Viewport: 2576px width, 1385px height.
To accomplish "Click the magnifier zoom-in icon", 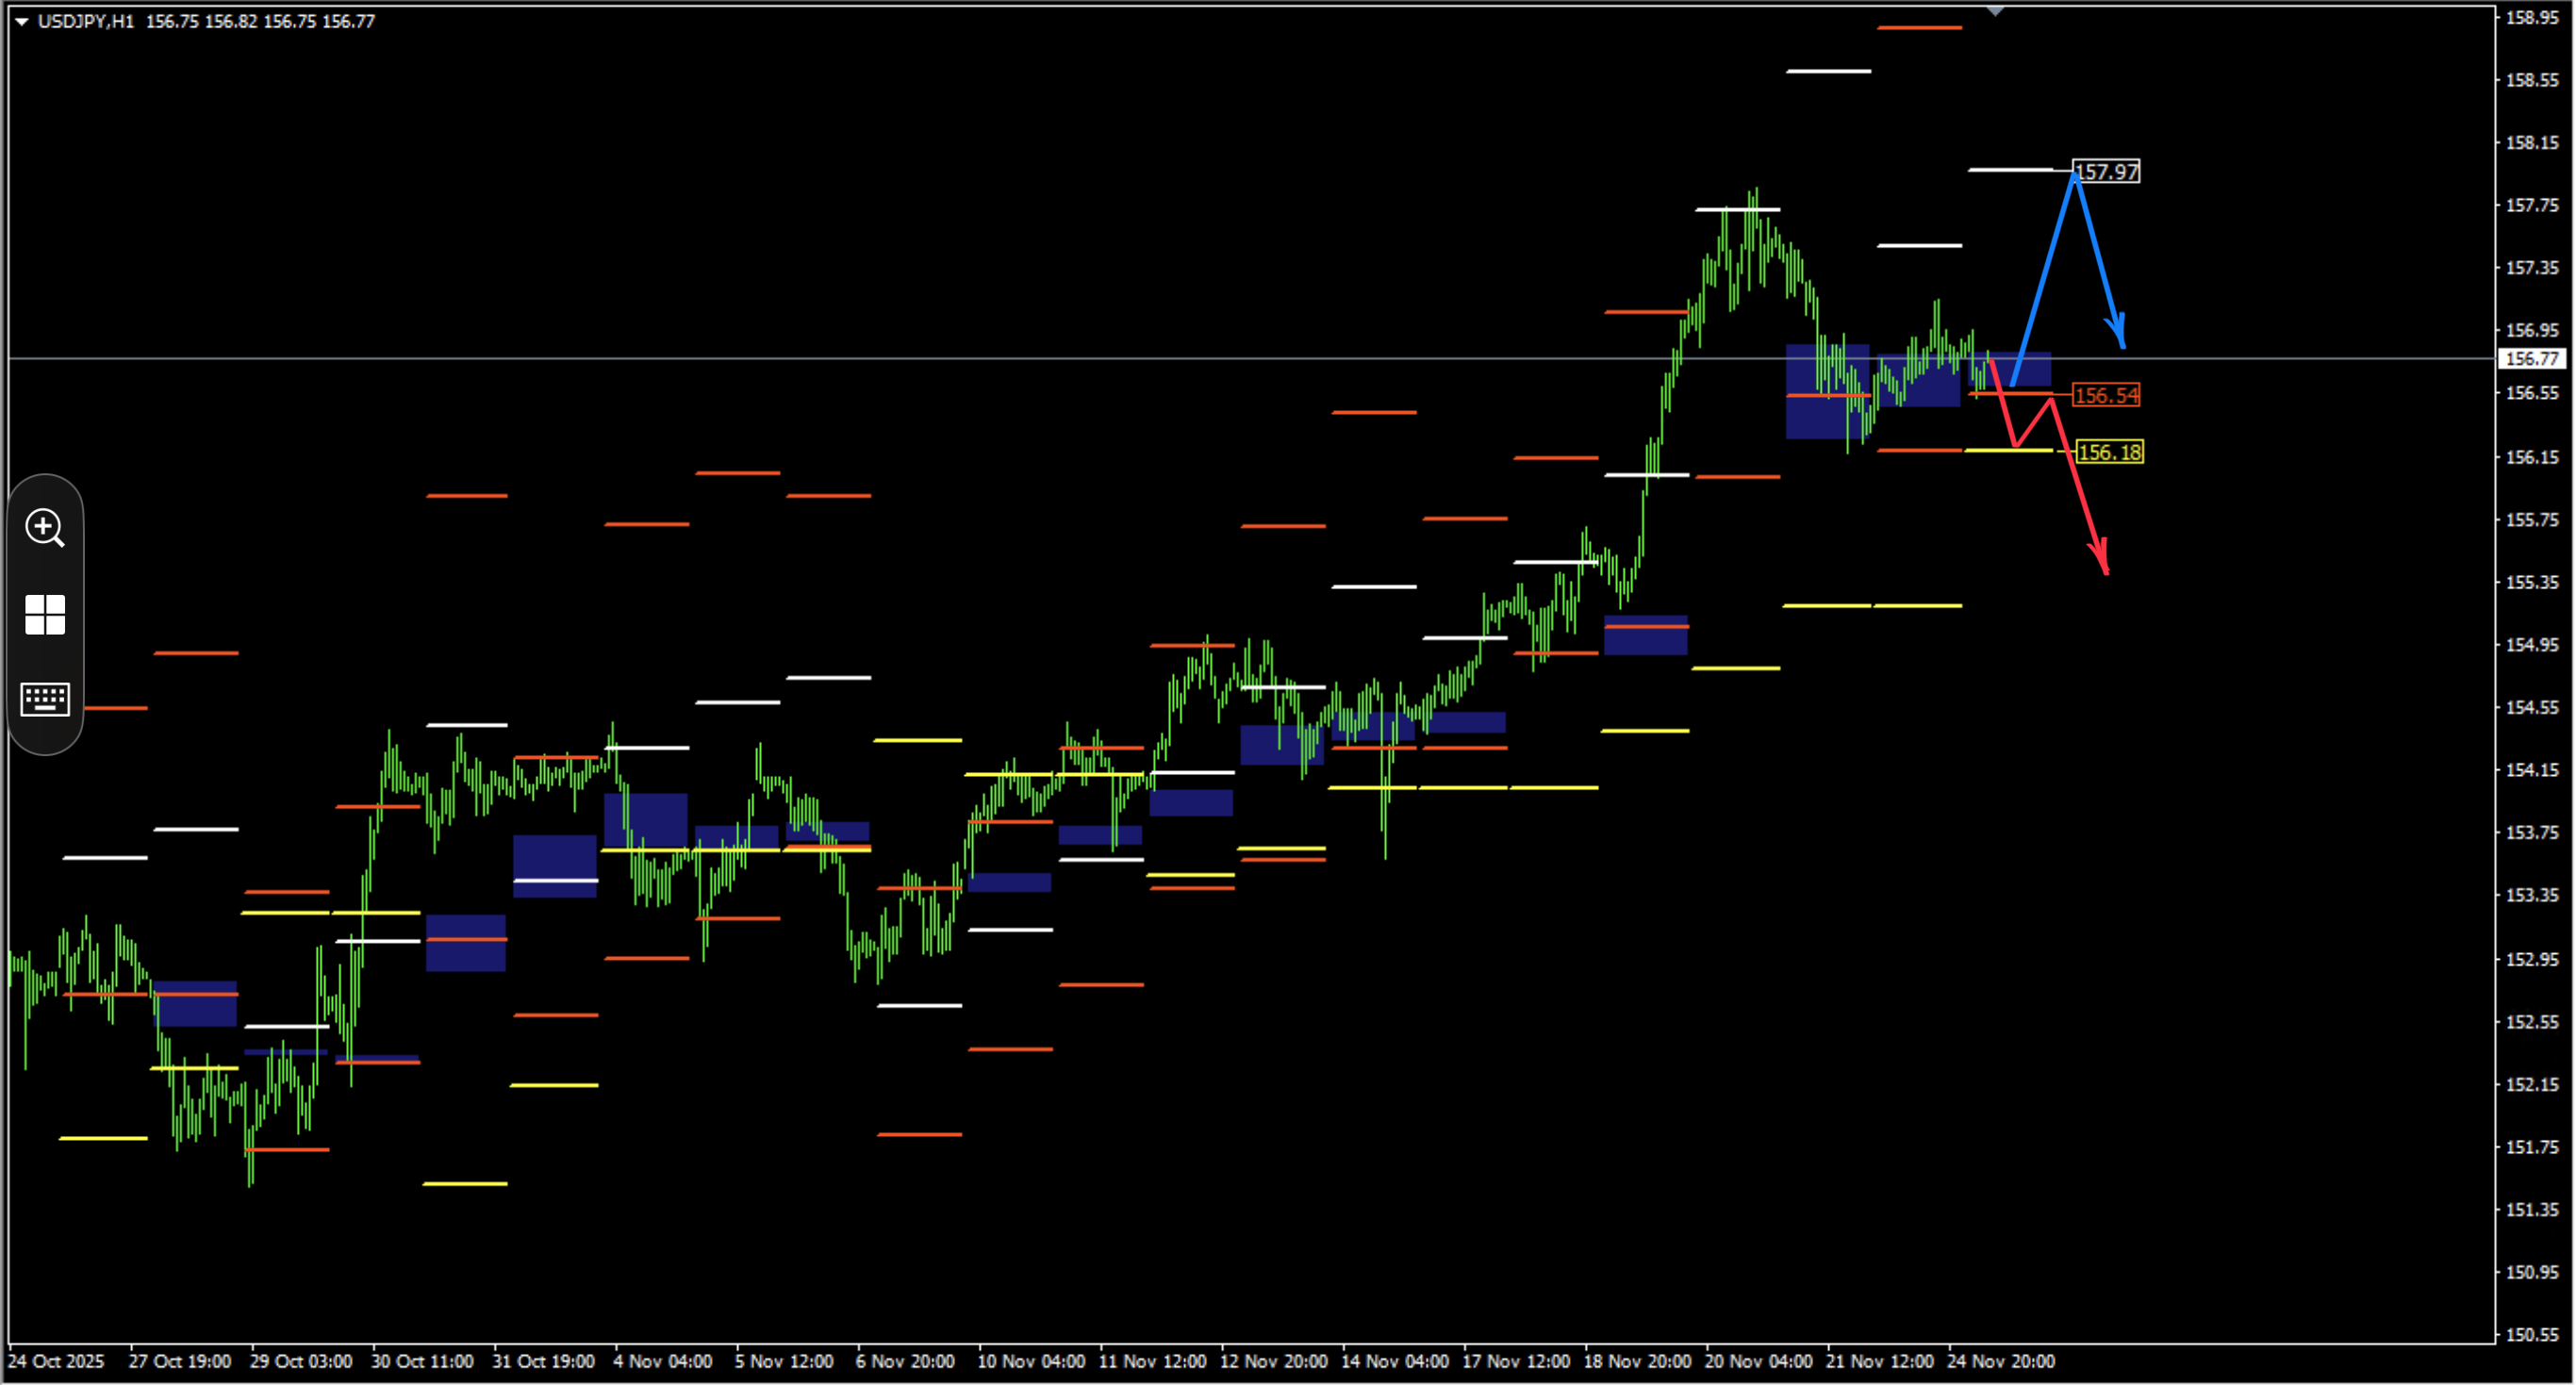I will coord(45,528).
